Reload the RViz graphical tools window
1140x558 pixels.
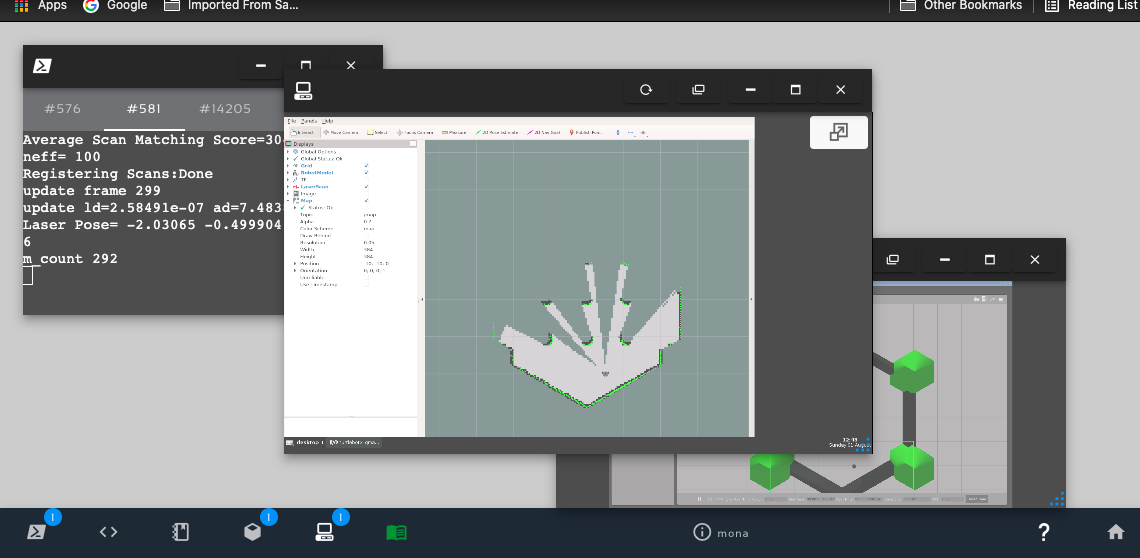646,89
